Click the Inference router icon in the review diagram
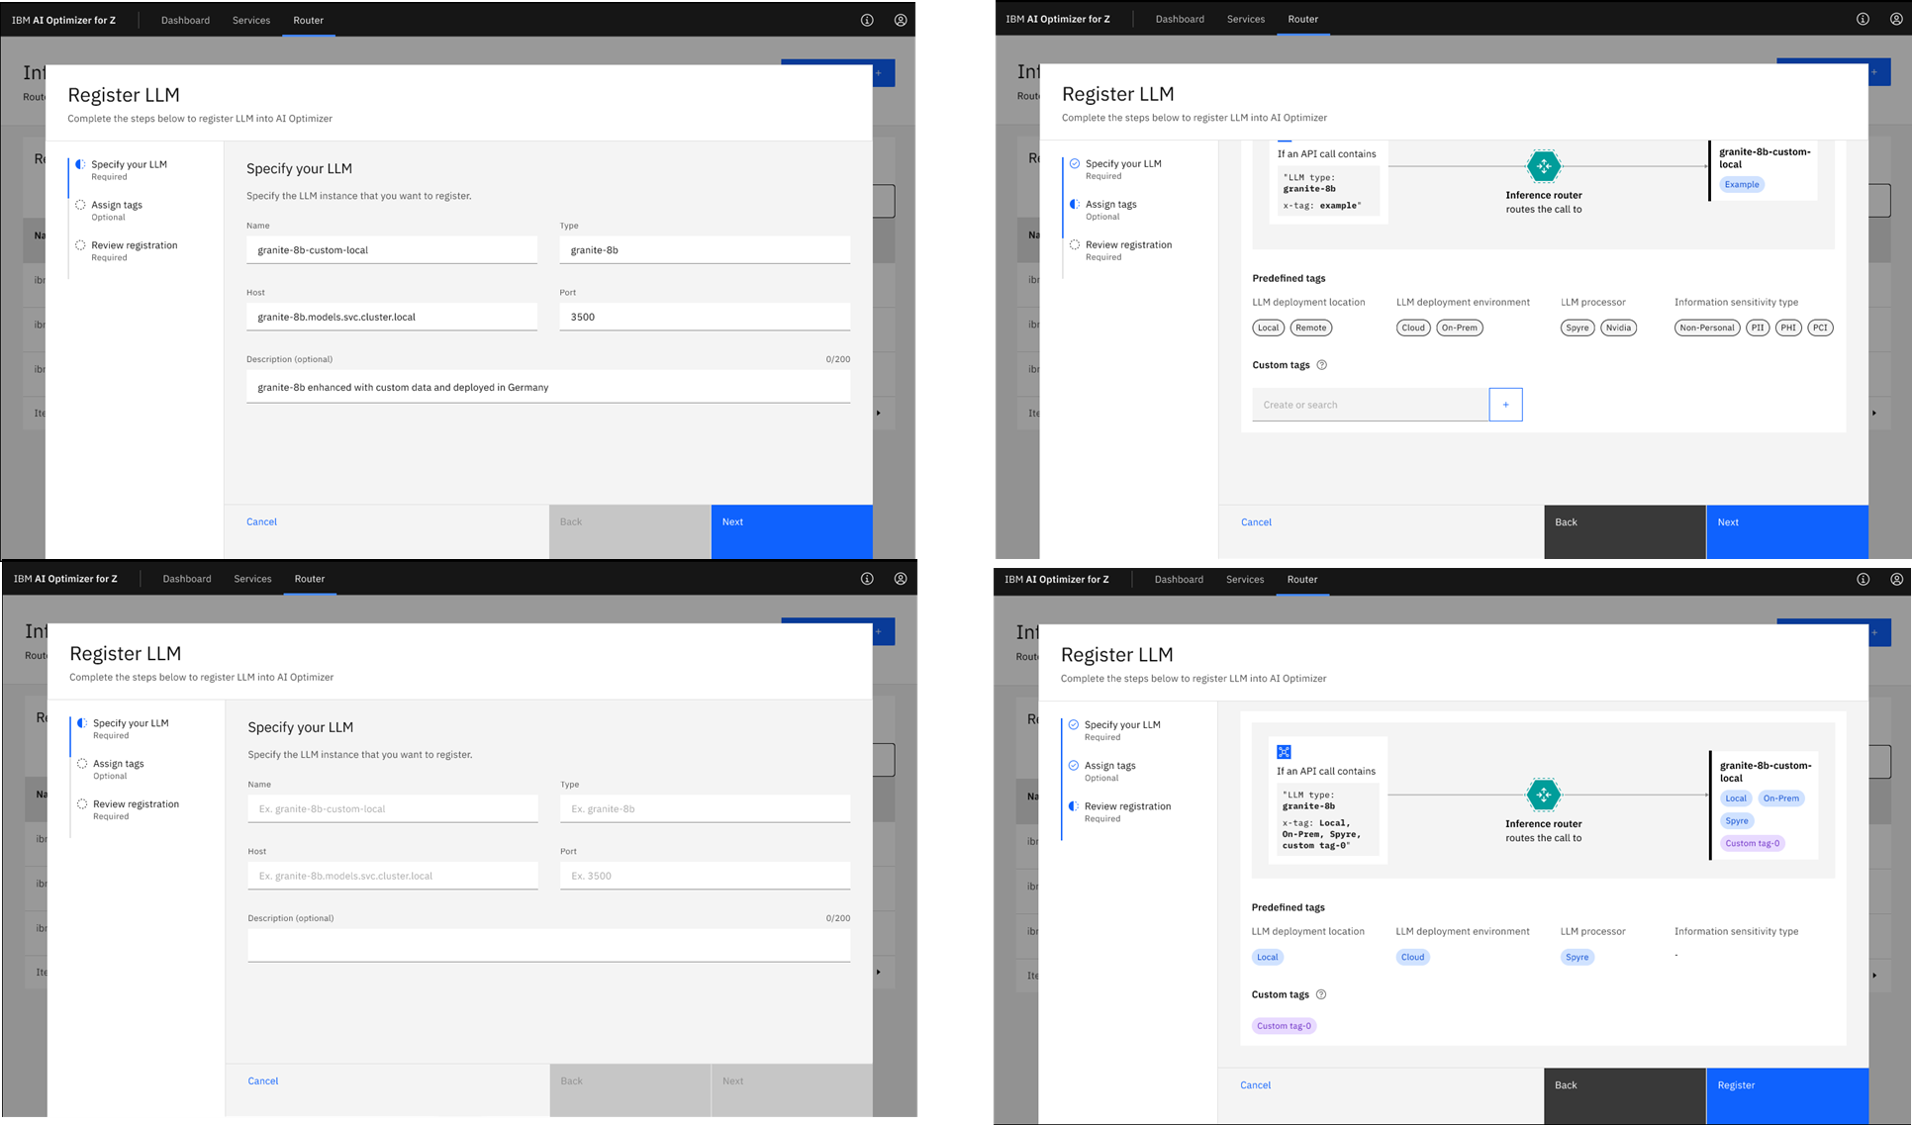The height and width of the screenshot is (1125, 1912). tap(1544, 795)
